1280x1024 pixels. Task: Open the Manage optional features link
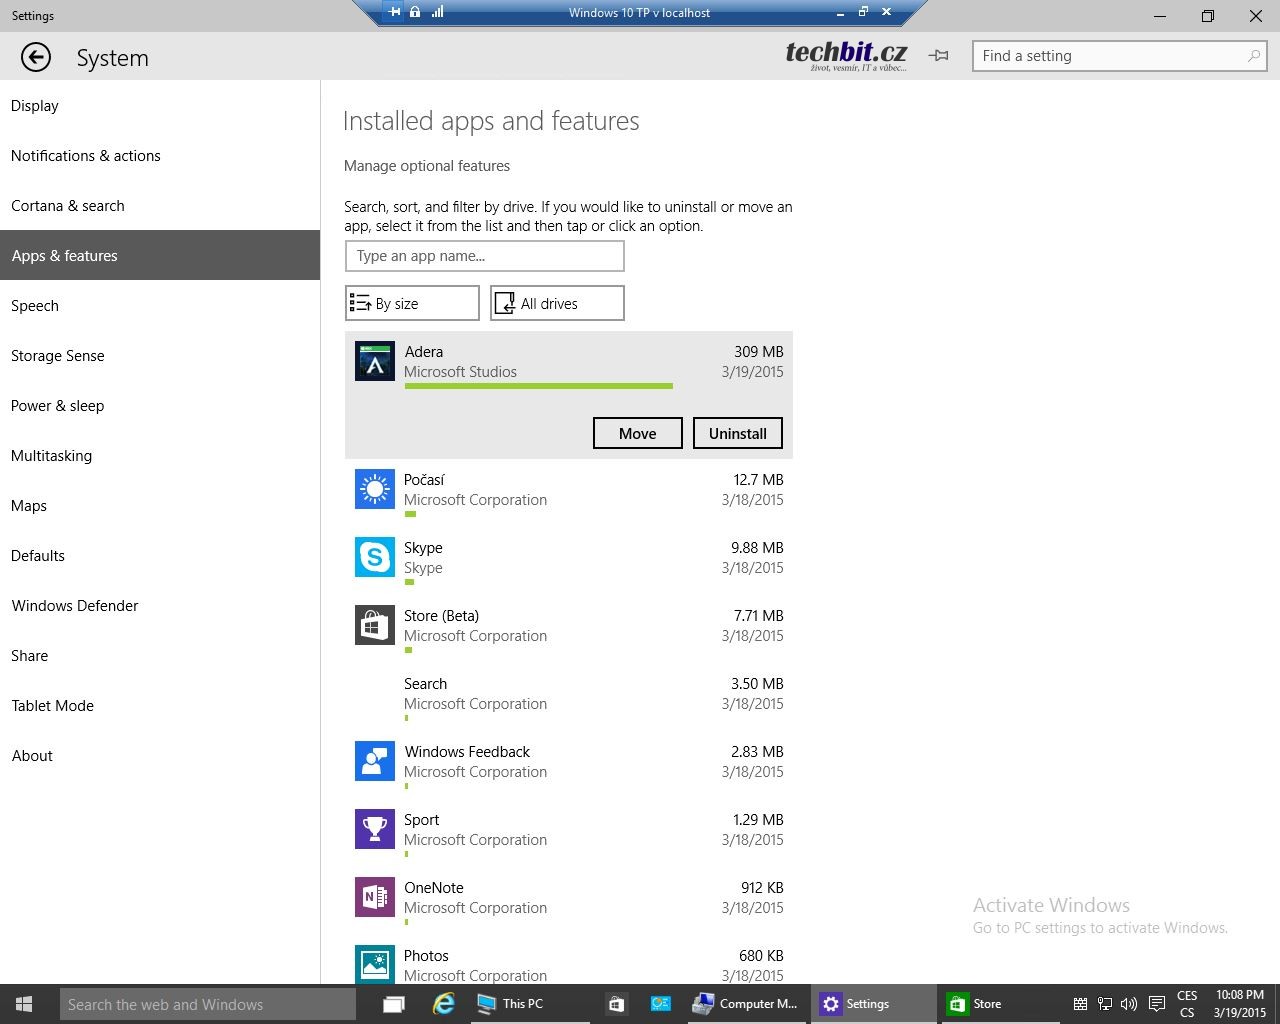tap(427, 166)
